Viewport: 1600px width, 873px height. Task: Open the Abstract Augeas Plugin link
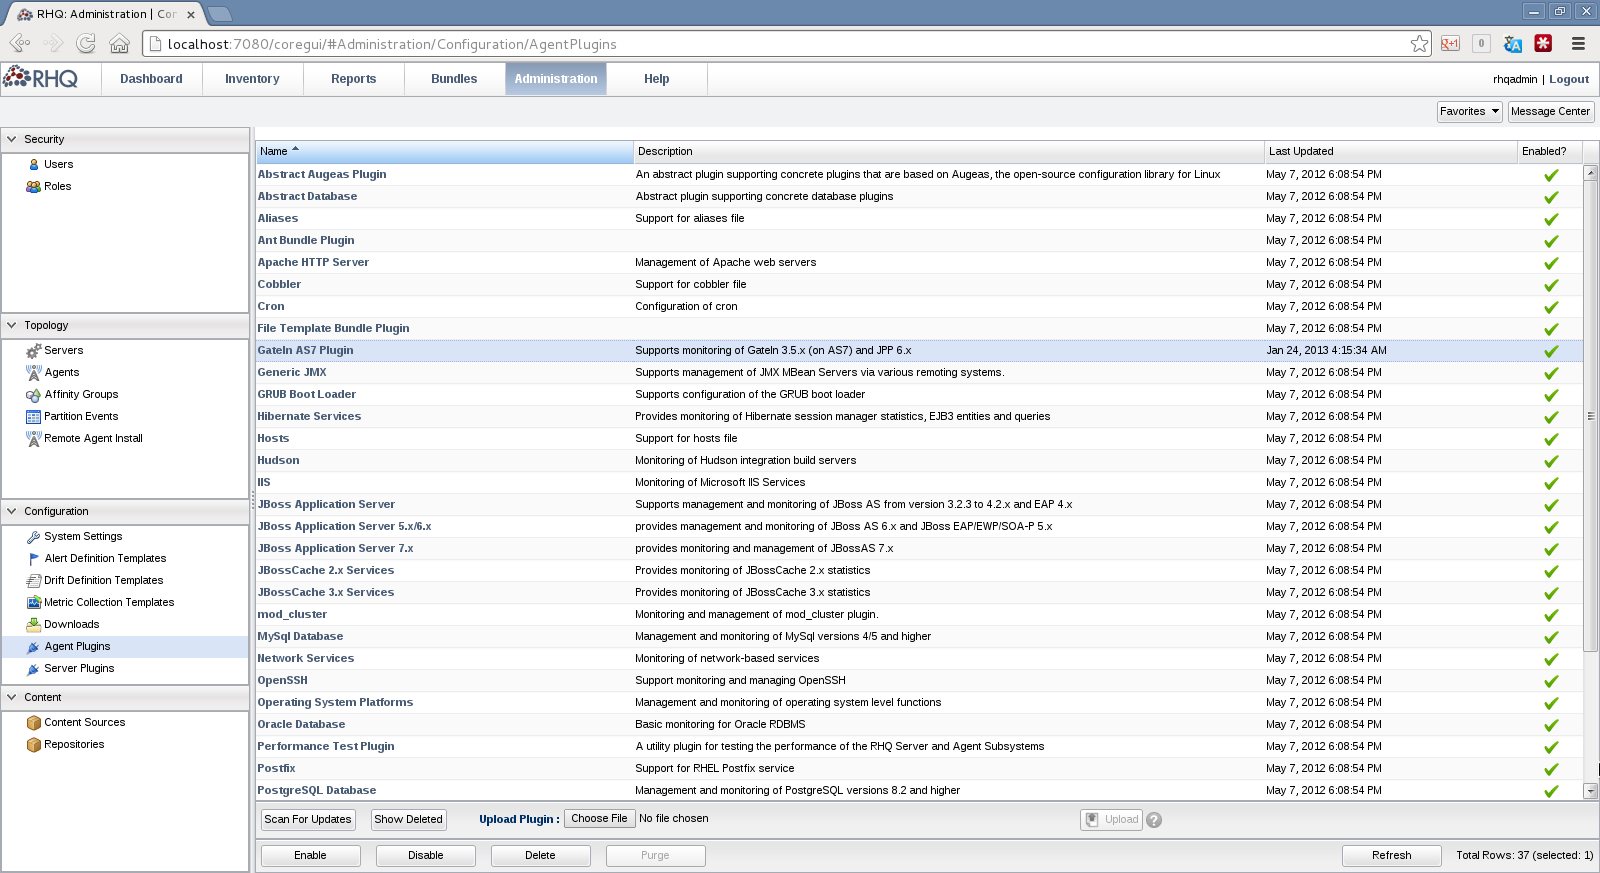(322, 174)
